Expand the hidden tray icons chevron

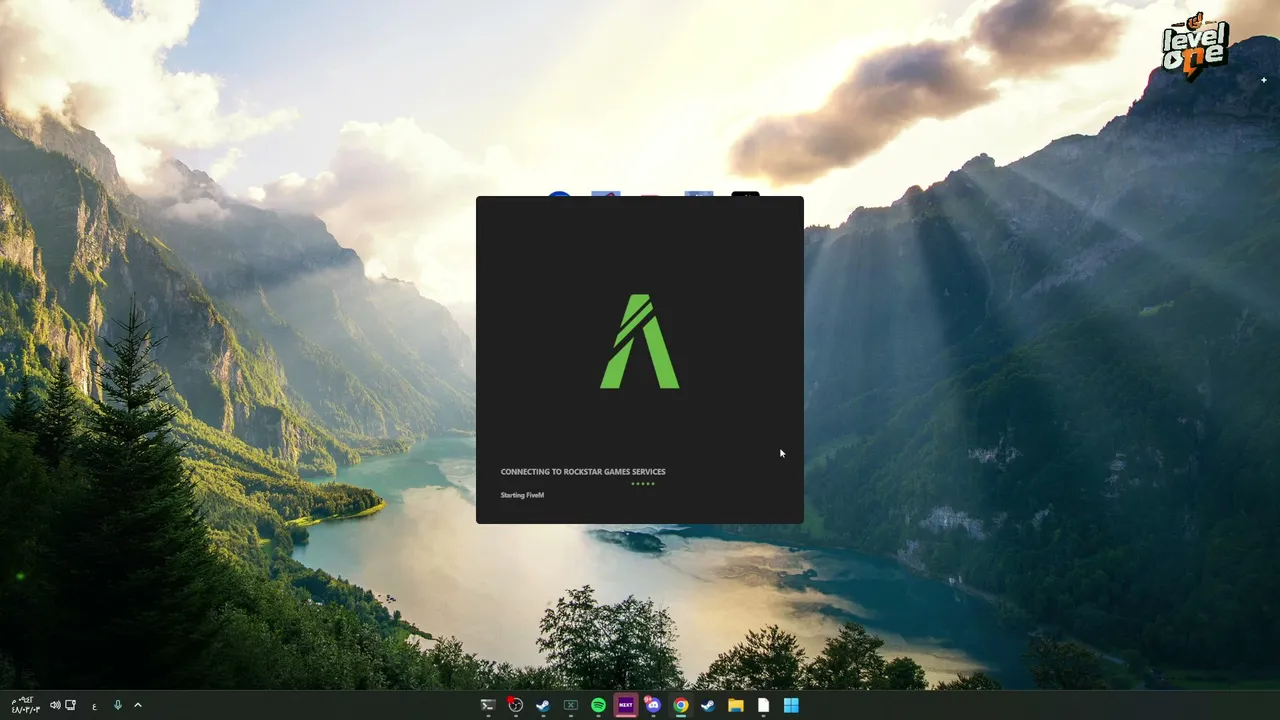coord(138,705)
